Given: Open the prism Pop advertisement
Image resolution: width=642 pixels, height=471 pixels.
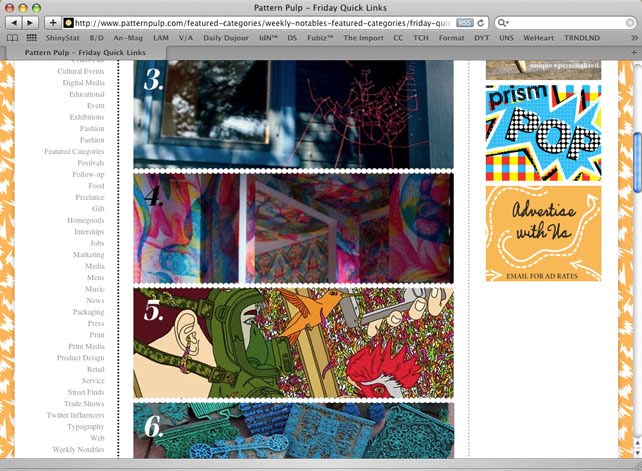Looking at the screenshot, I should 543,133.
